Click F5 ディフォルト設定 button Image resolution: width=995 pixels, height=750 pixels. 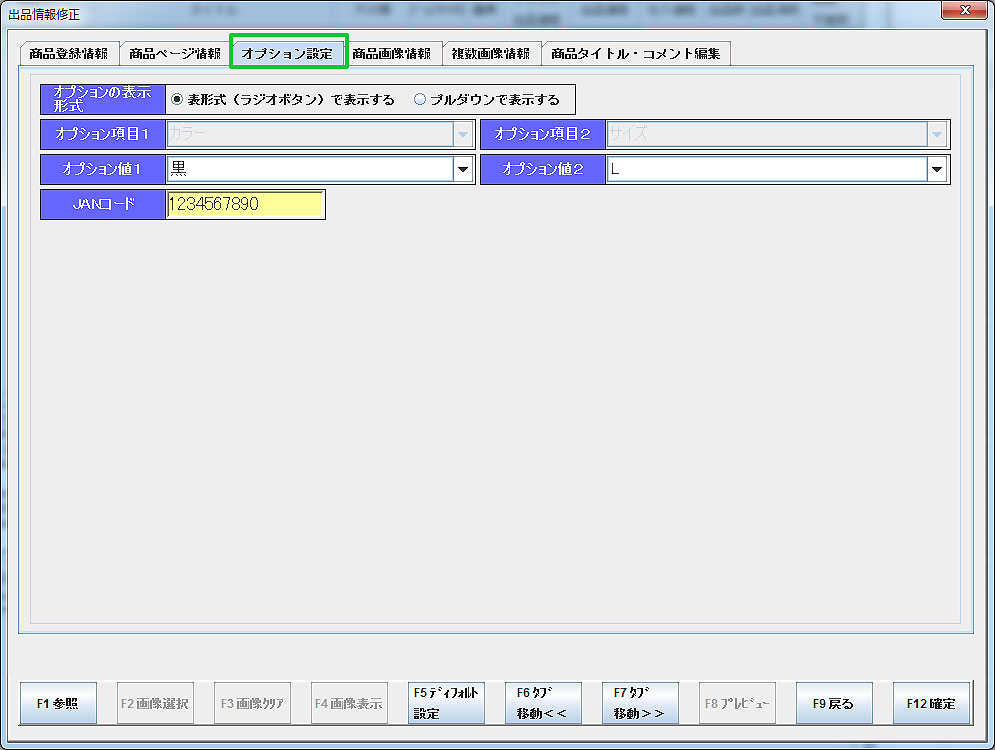(447, 703)
